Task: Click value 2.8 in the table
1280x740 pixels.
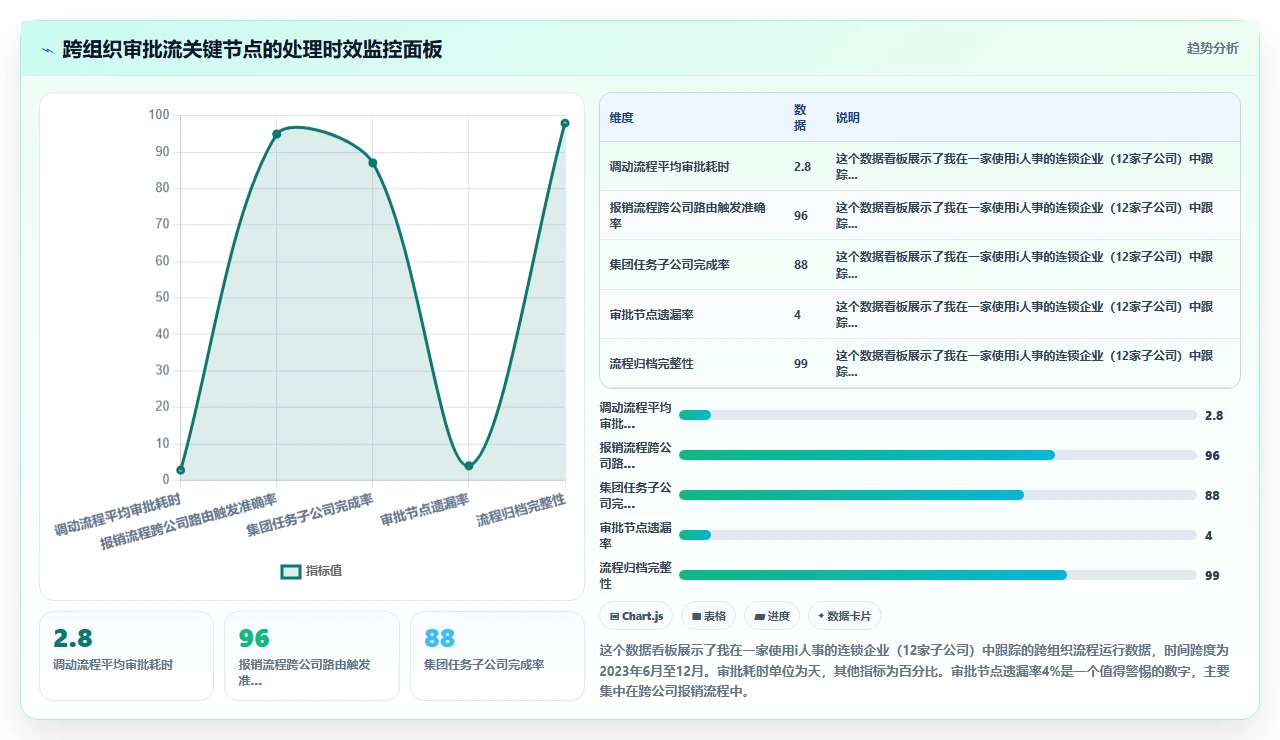Action: pyautogui.click(x=802, y=167)
